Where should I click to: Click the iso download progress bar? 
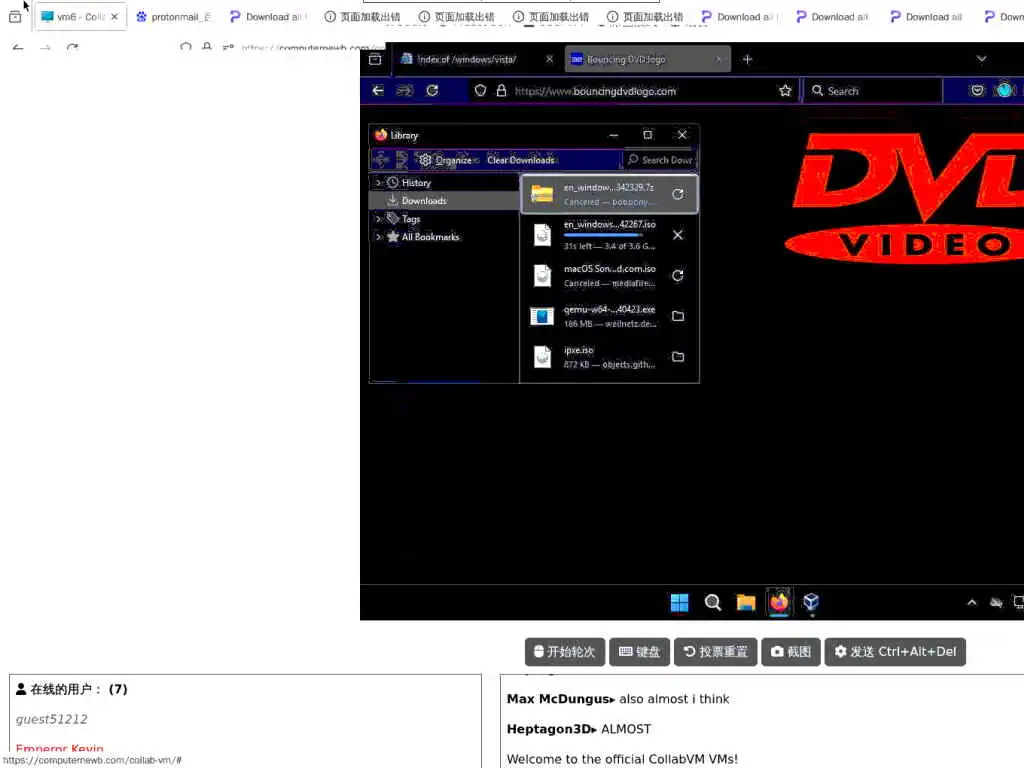point(603,235)
